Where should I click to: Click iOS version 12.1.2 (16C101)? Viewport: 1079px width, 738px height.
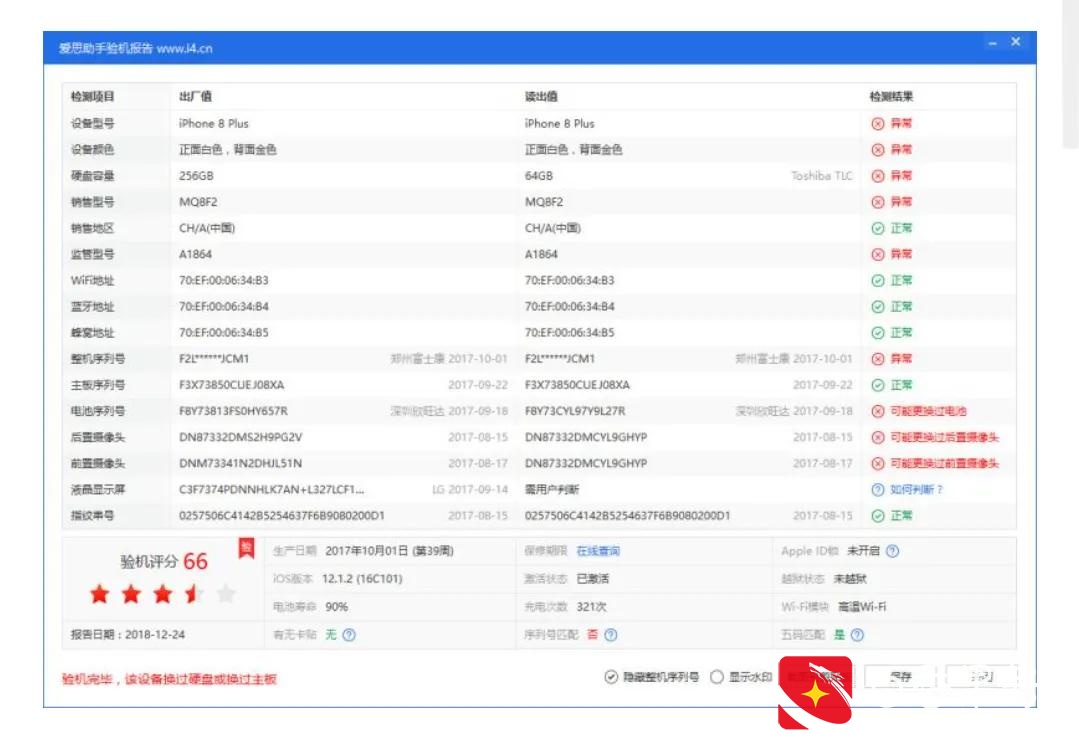coord(362,579)
